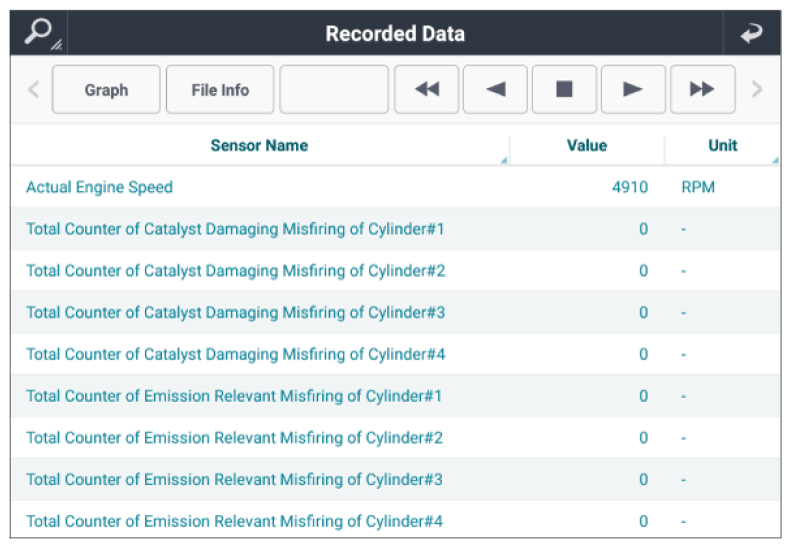Select Emission Relevant Misfiring of Cylinder#4 row
This screenshot has height=548, width=791.
point(234,521)
